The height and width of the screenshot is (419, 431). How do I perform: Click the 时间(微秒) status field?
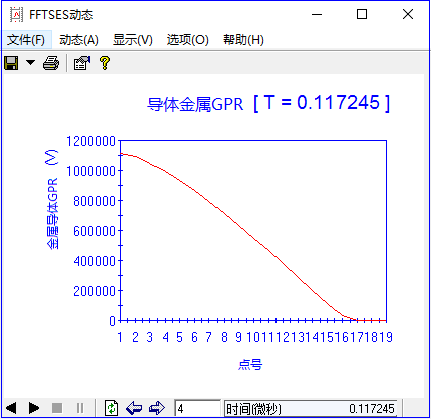311,408
